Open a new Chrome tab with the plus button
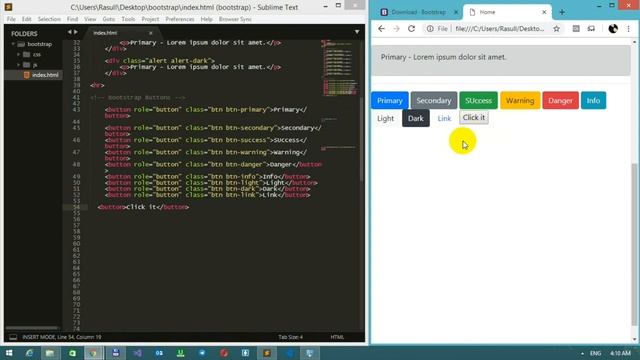This screenshot has height=360, width=640. pyautogui.click(x=562, y=12)
